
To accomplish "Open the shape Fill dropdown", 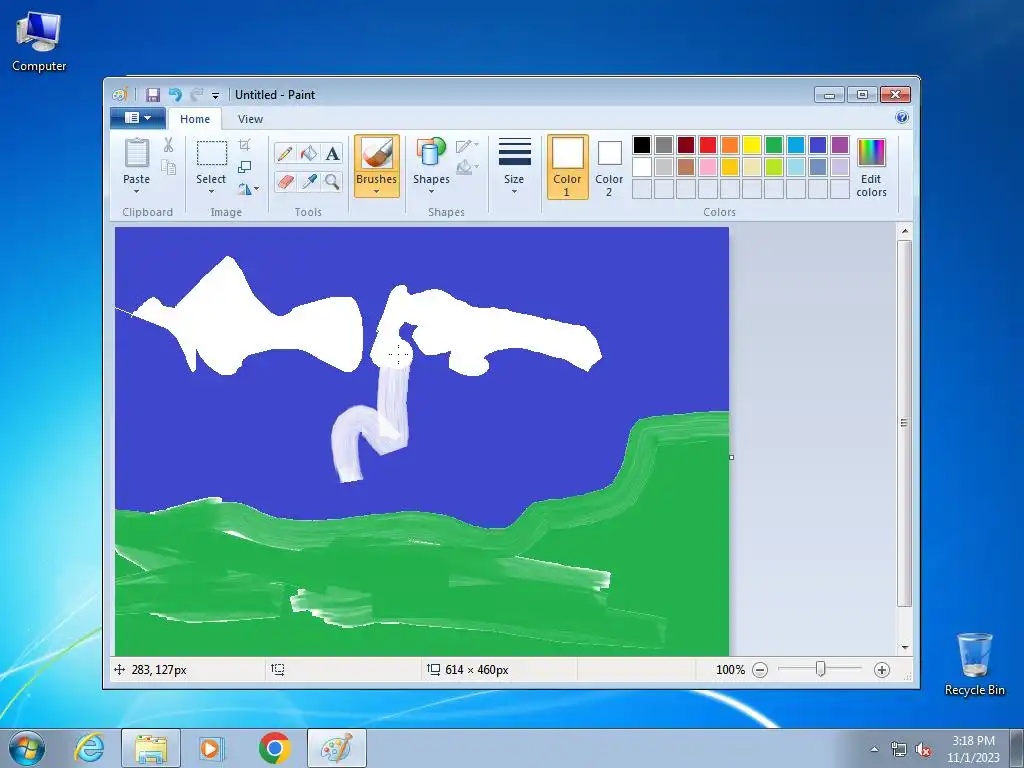I will [x=467, y=167].
